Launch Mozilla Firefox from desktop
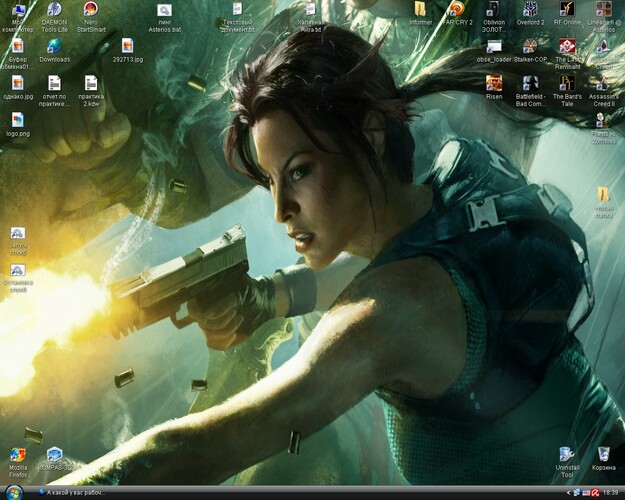This screenshot has height=500, width=625. pos(18,455)
